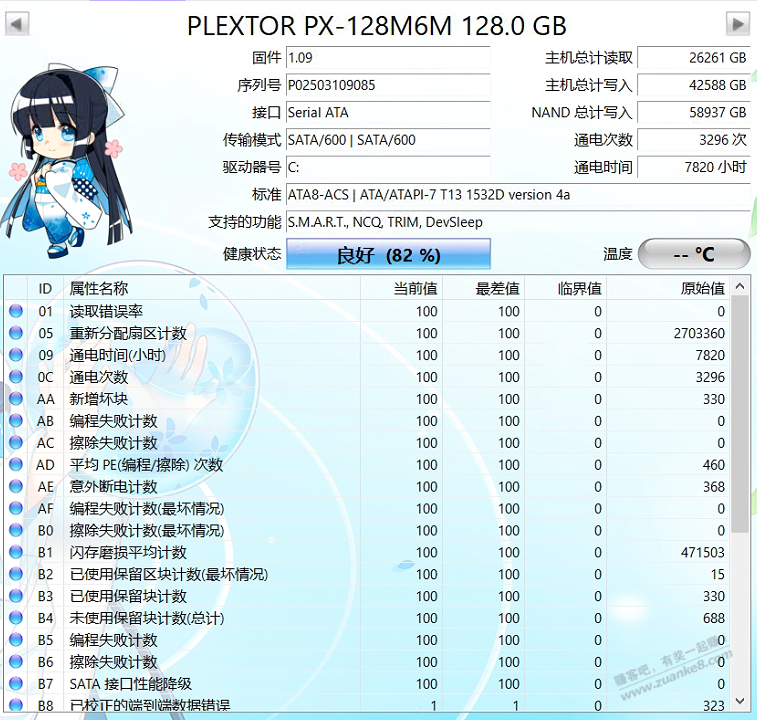This screenshot has width=757, height=720.
Task: Click status orb for 新增坏块 row
Action: [16, 398]
